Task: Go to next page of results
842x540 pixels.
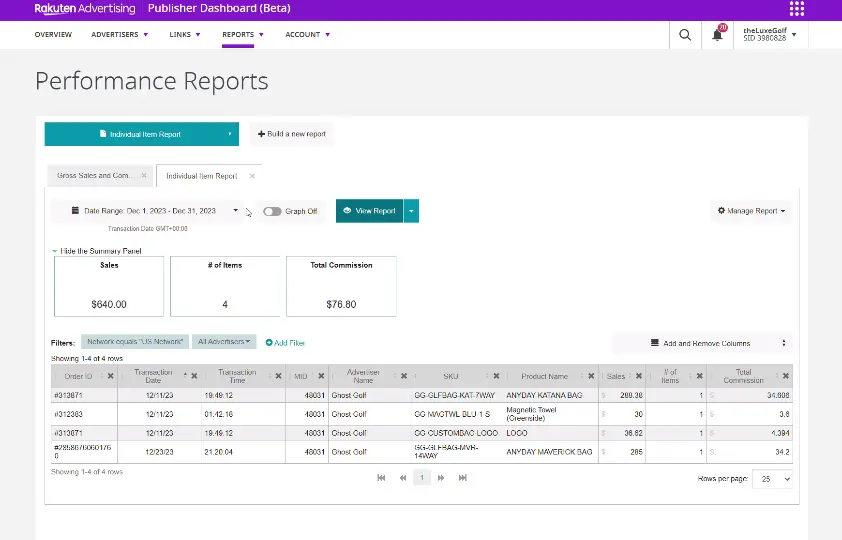Action: tap(441, 478)
